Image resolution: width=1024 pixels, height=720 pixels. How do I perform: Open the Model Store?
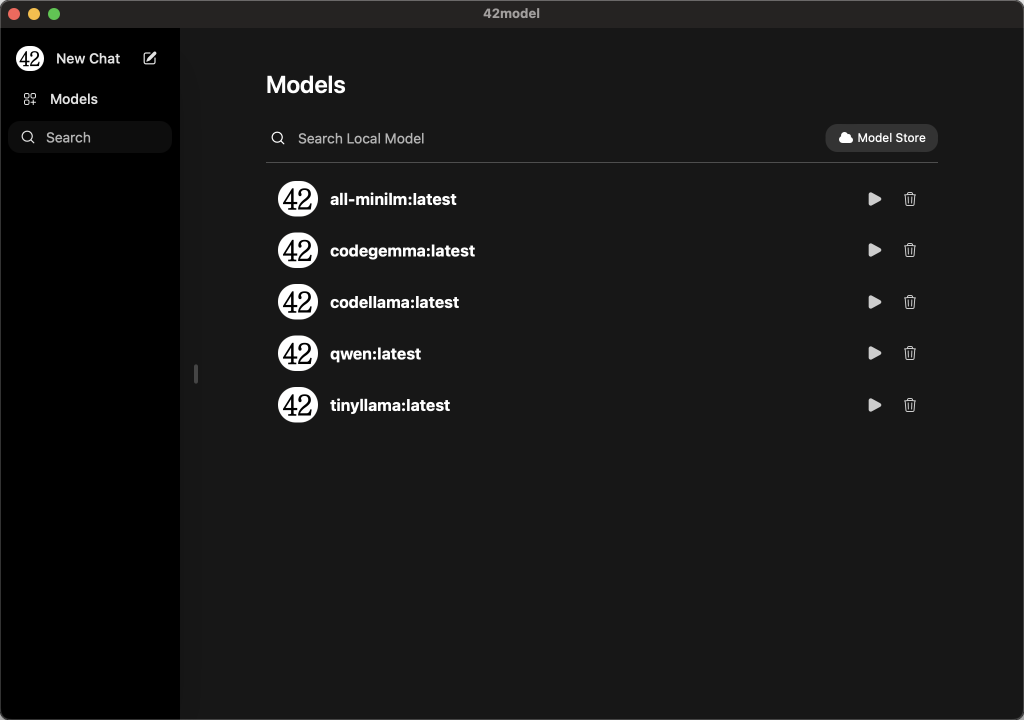point(882,138)
